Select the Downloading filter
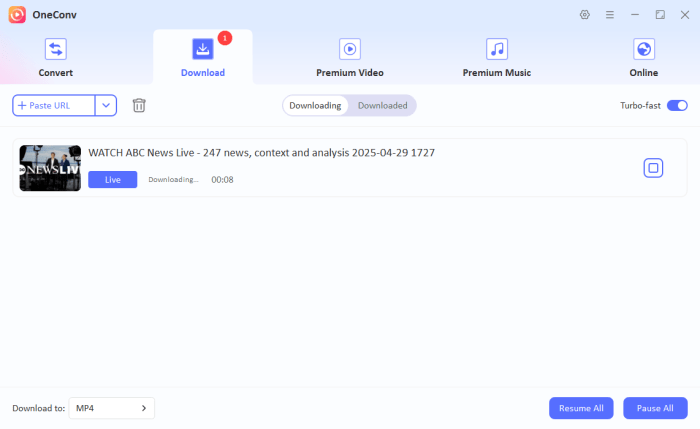The height and width of the screenshot is (429, 700). pyautogui.click(x=315, y=106)
